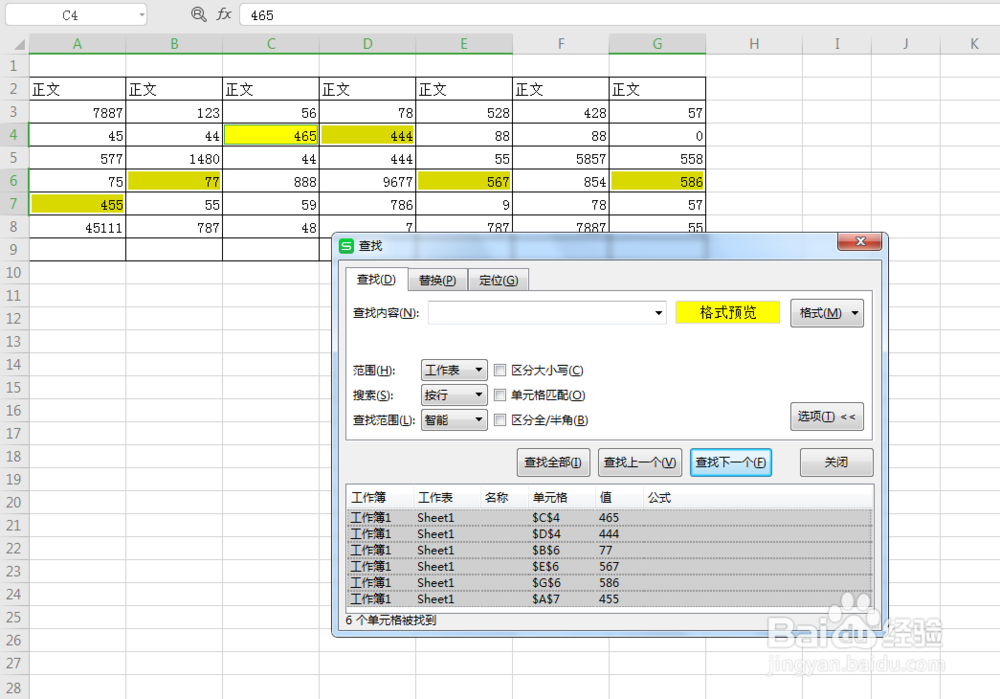This screenshot has width=1000, height=699.
Task: Enable the 区分全/半角(B) checkbox
Action: pyautogui.click(x=500, y=420)
